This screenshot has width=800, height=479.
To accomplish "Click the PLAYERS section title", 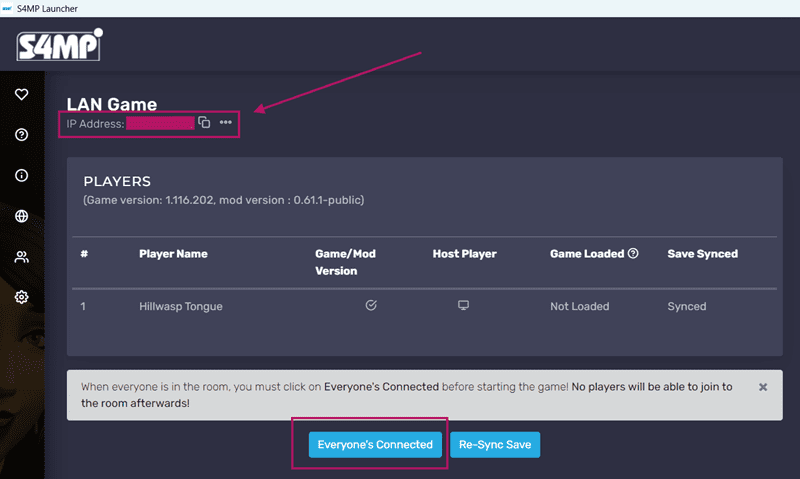I will click(x=117, y=182).
